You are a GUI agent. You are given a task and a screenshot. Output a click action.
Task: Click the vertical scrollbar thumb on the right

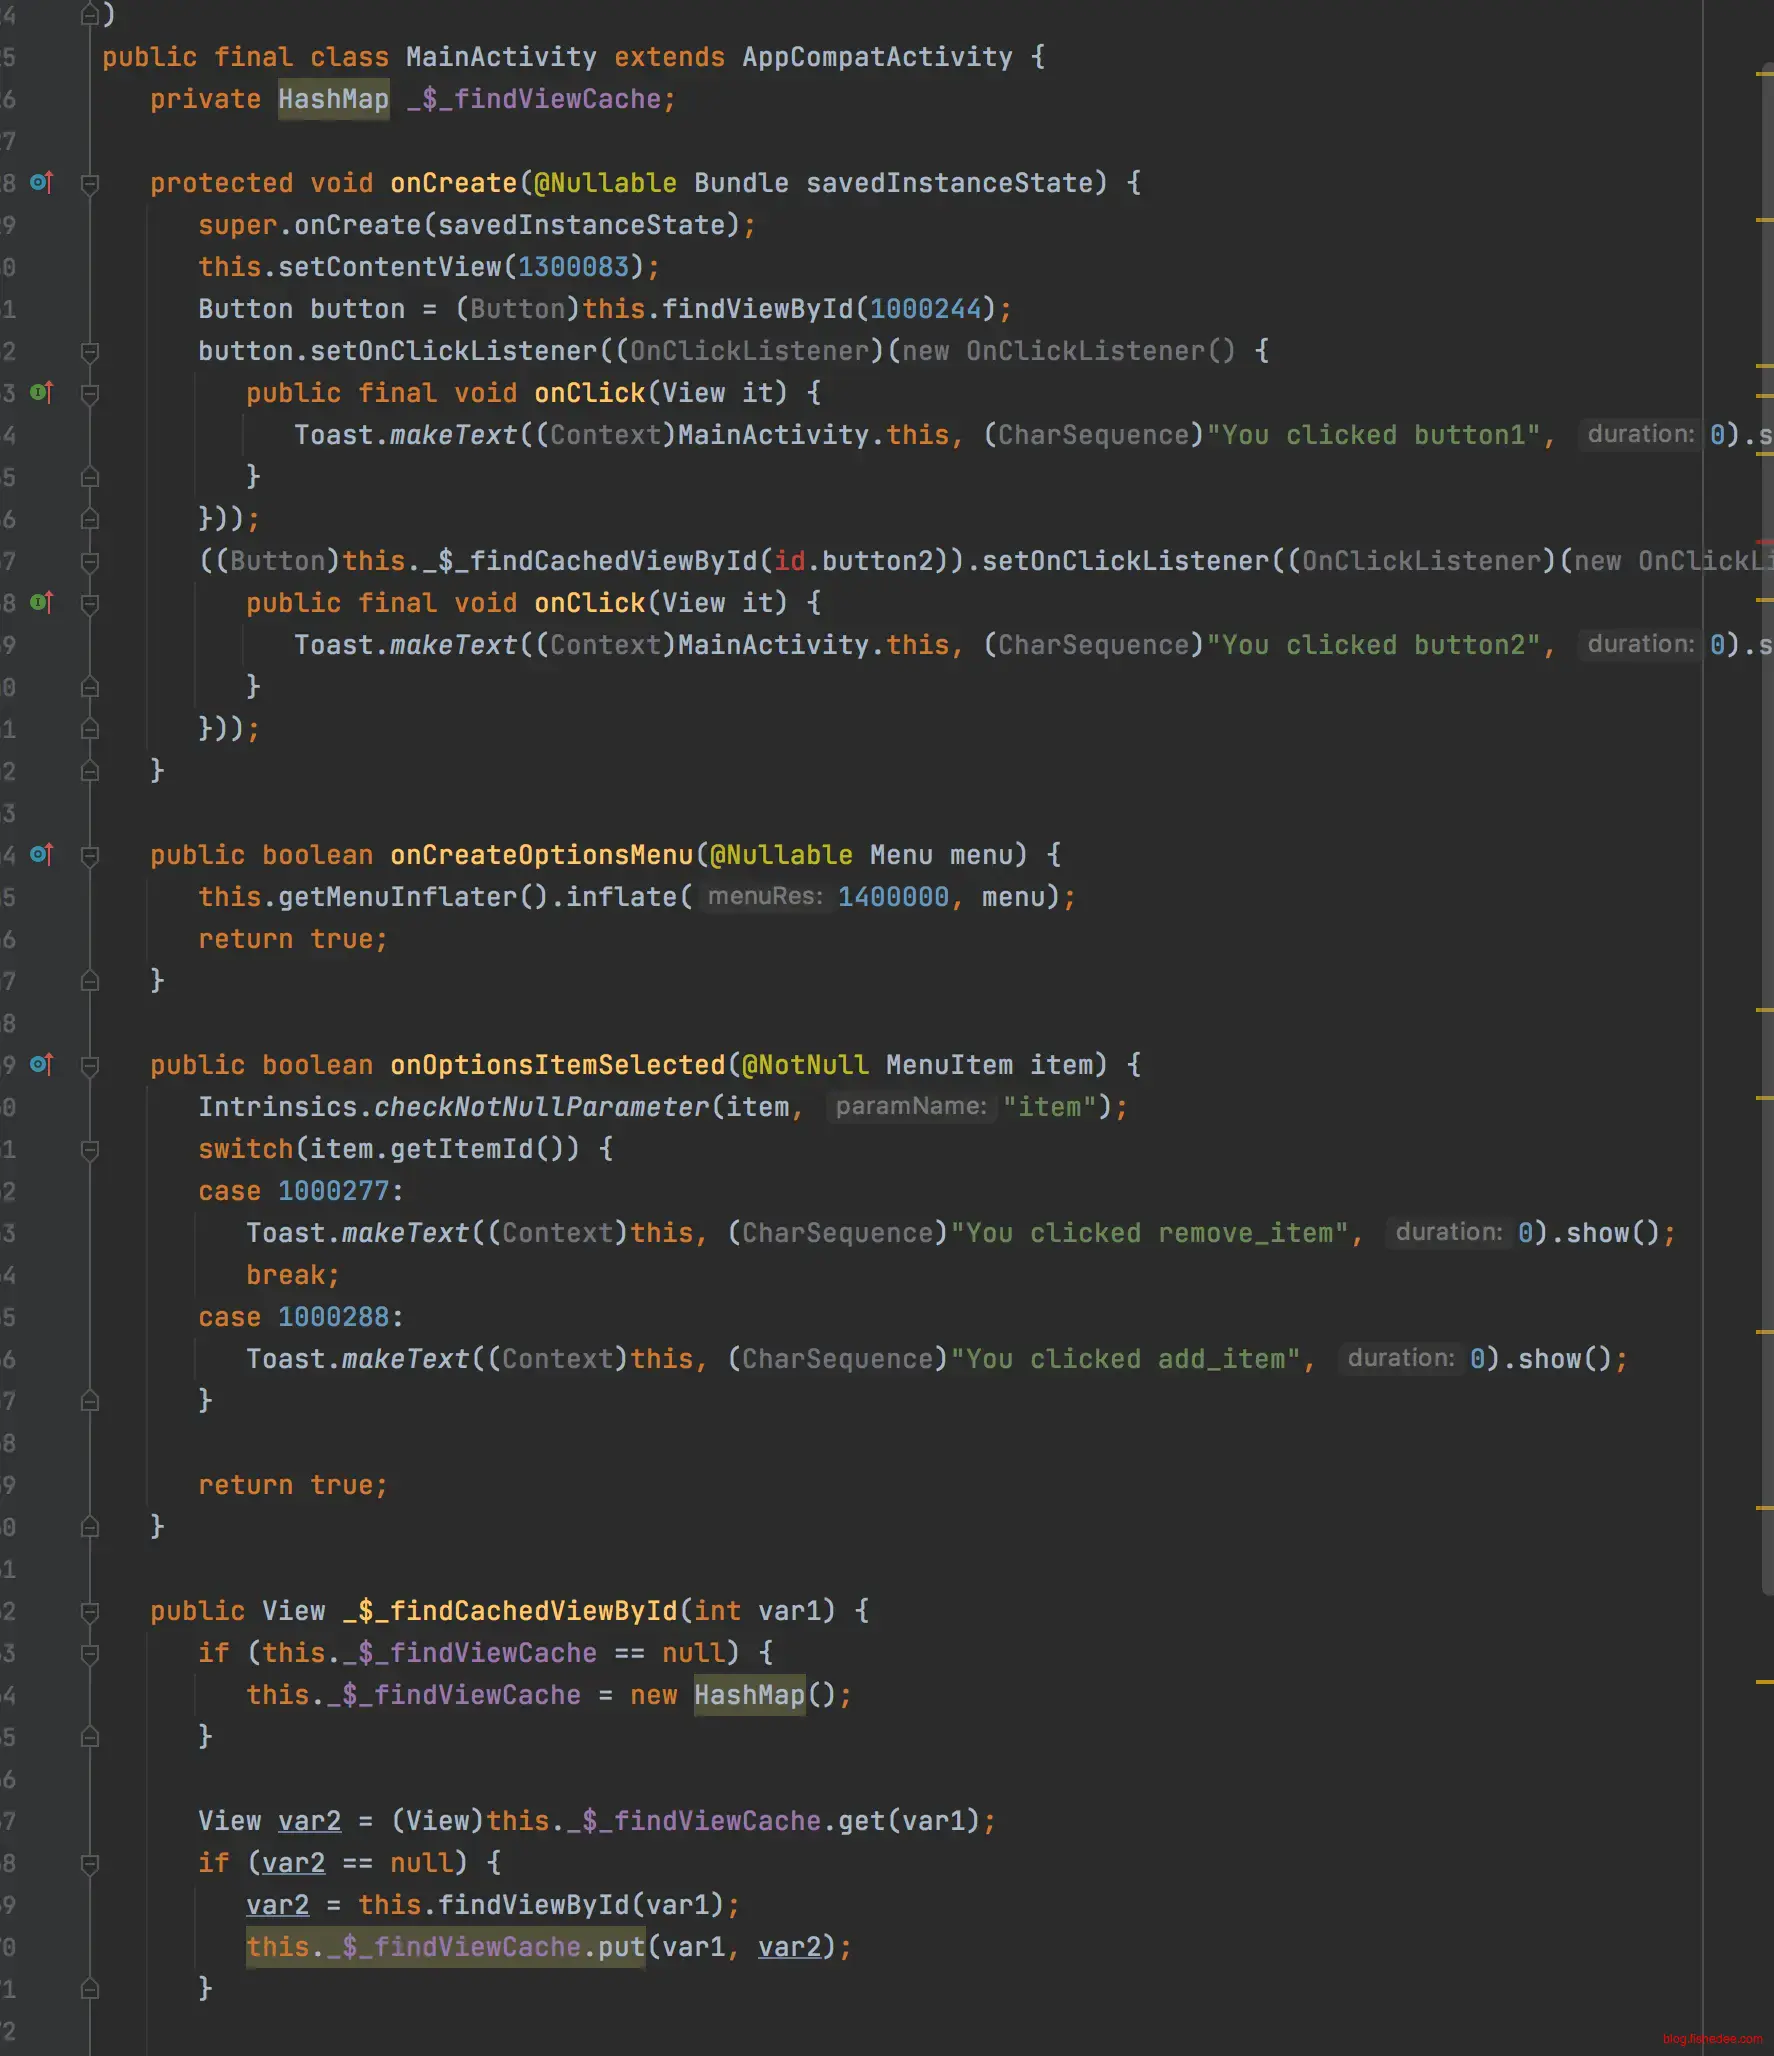1765,800
